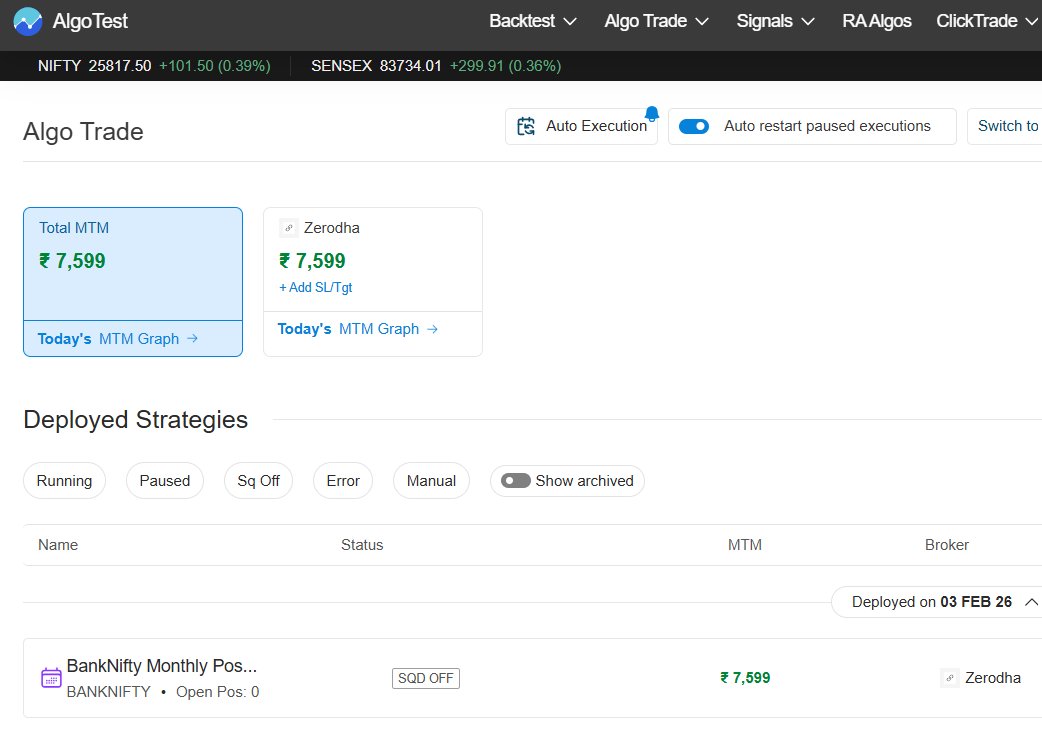1042x740 pixels.
Task: Click the Zerodha broker icon in the strategy row
Action: point(949,677)
